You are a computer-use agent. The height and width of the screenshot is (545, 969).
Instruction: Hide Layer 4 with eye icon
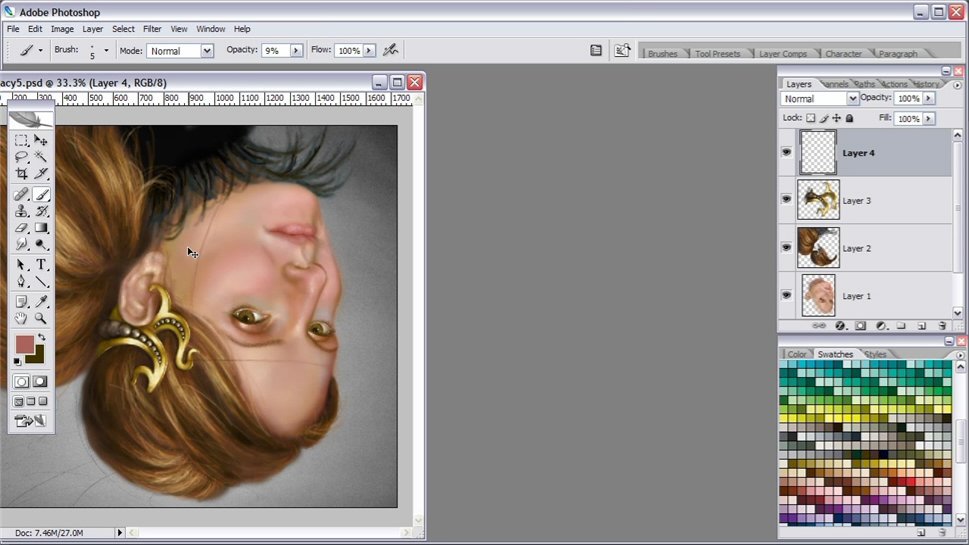pos(786,152)
